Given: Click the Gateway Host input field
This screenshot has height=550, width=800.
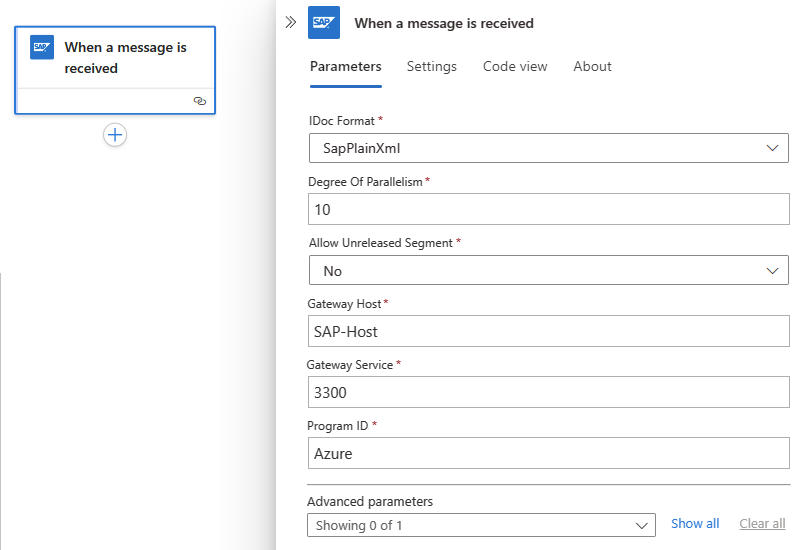Looking at the screenshot, I should (x=548, y=331).
